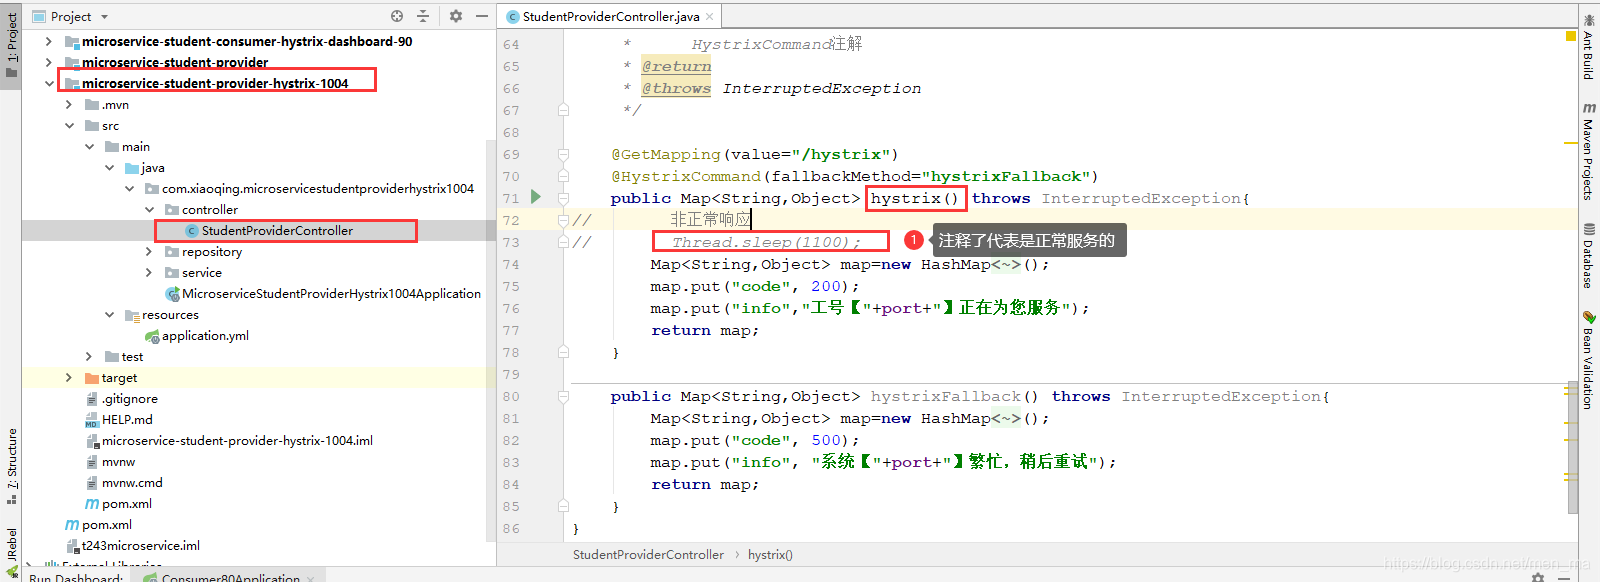Click the fold marker on line 78
The height and width of the screenshot is (582, 1600).
[563, 352]
